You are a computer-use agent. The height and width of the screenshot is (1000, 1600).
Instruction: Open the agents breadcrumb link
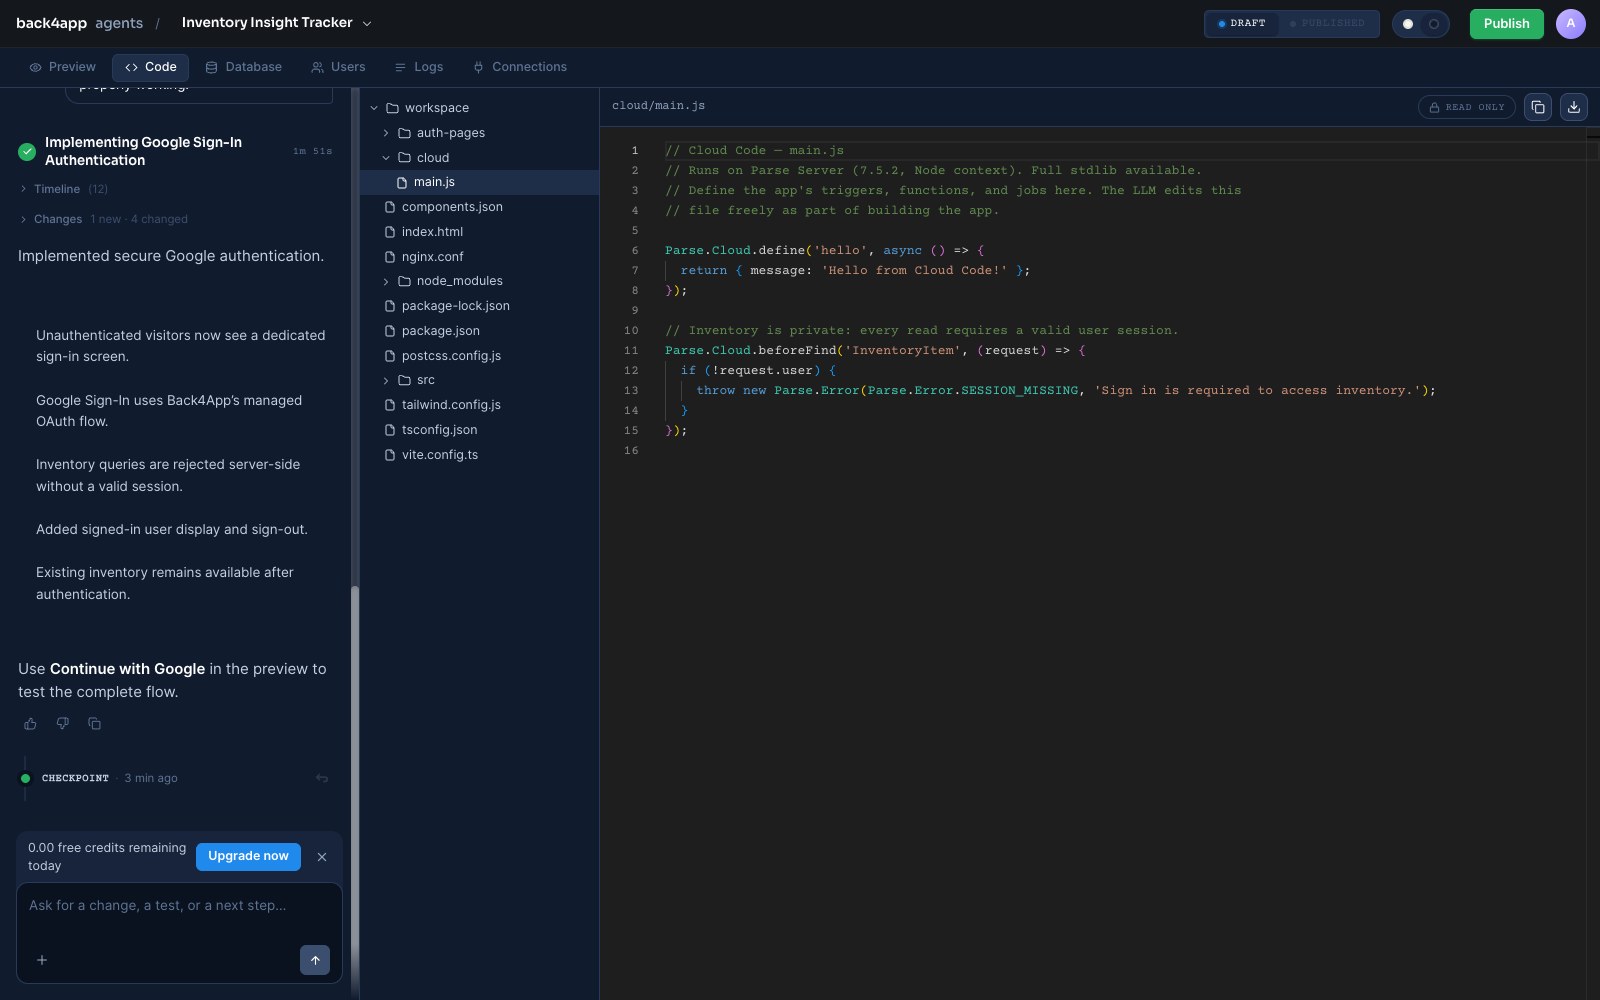[119, 23]
